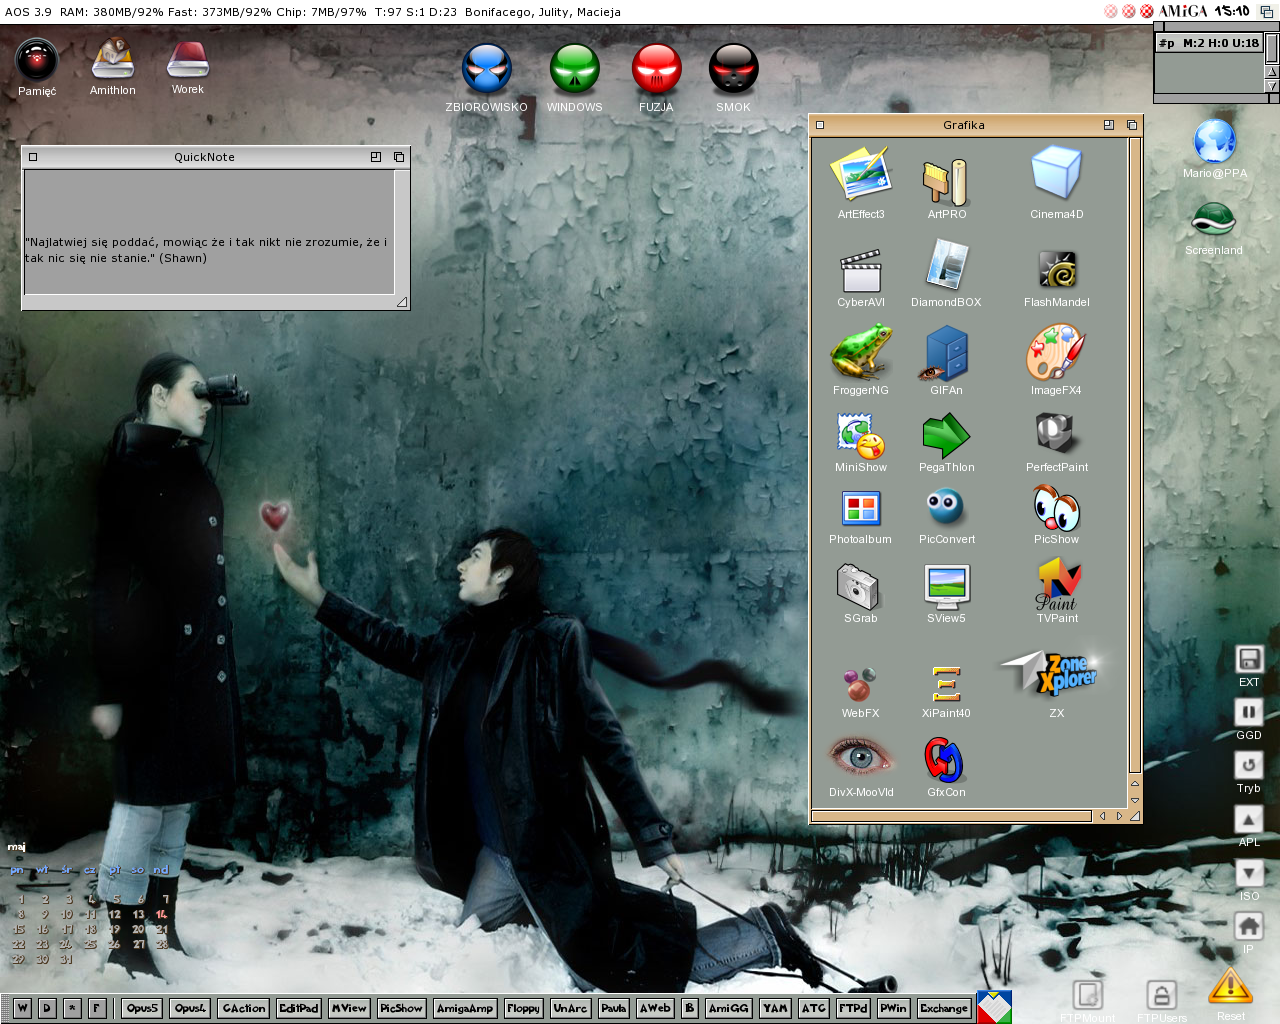Screen dimensions: 1280x1024
Task: Click the EXT floppy disk icon
Action: click(x=1249, y=659)
